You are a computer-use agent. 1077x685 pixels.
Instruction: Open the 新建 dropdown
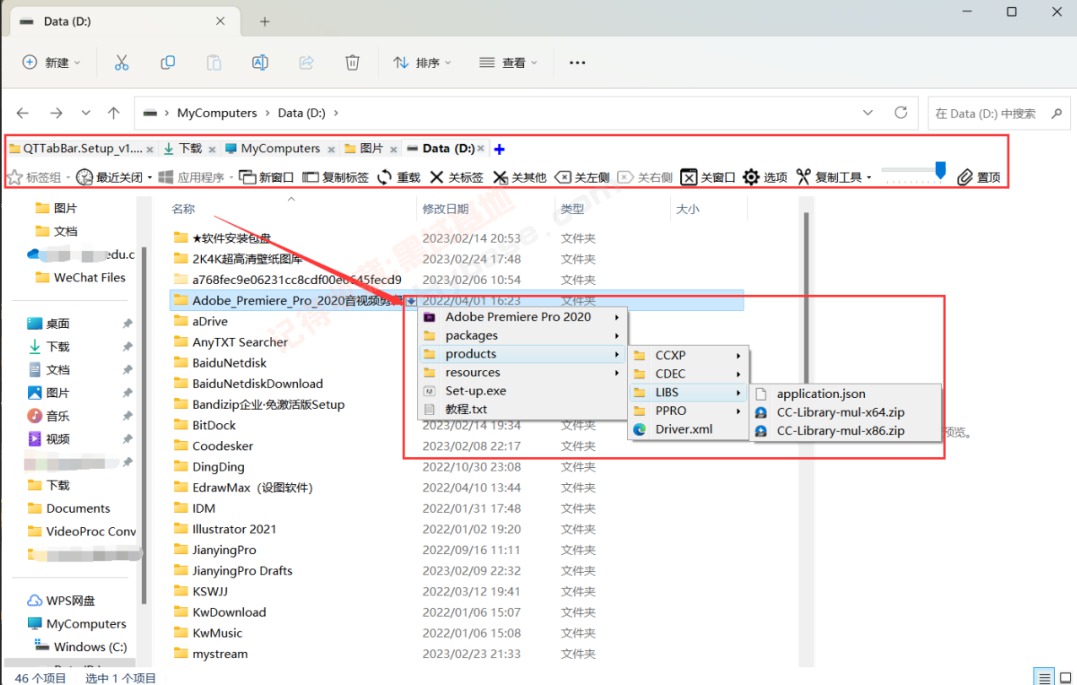click(52, 63)
